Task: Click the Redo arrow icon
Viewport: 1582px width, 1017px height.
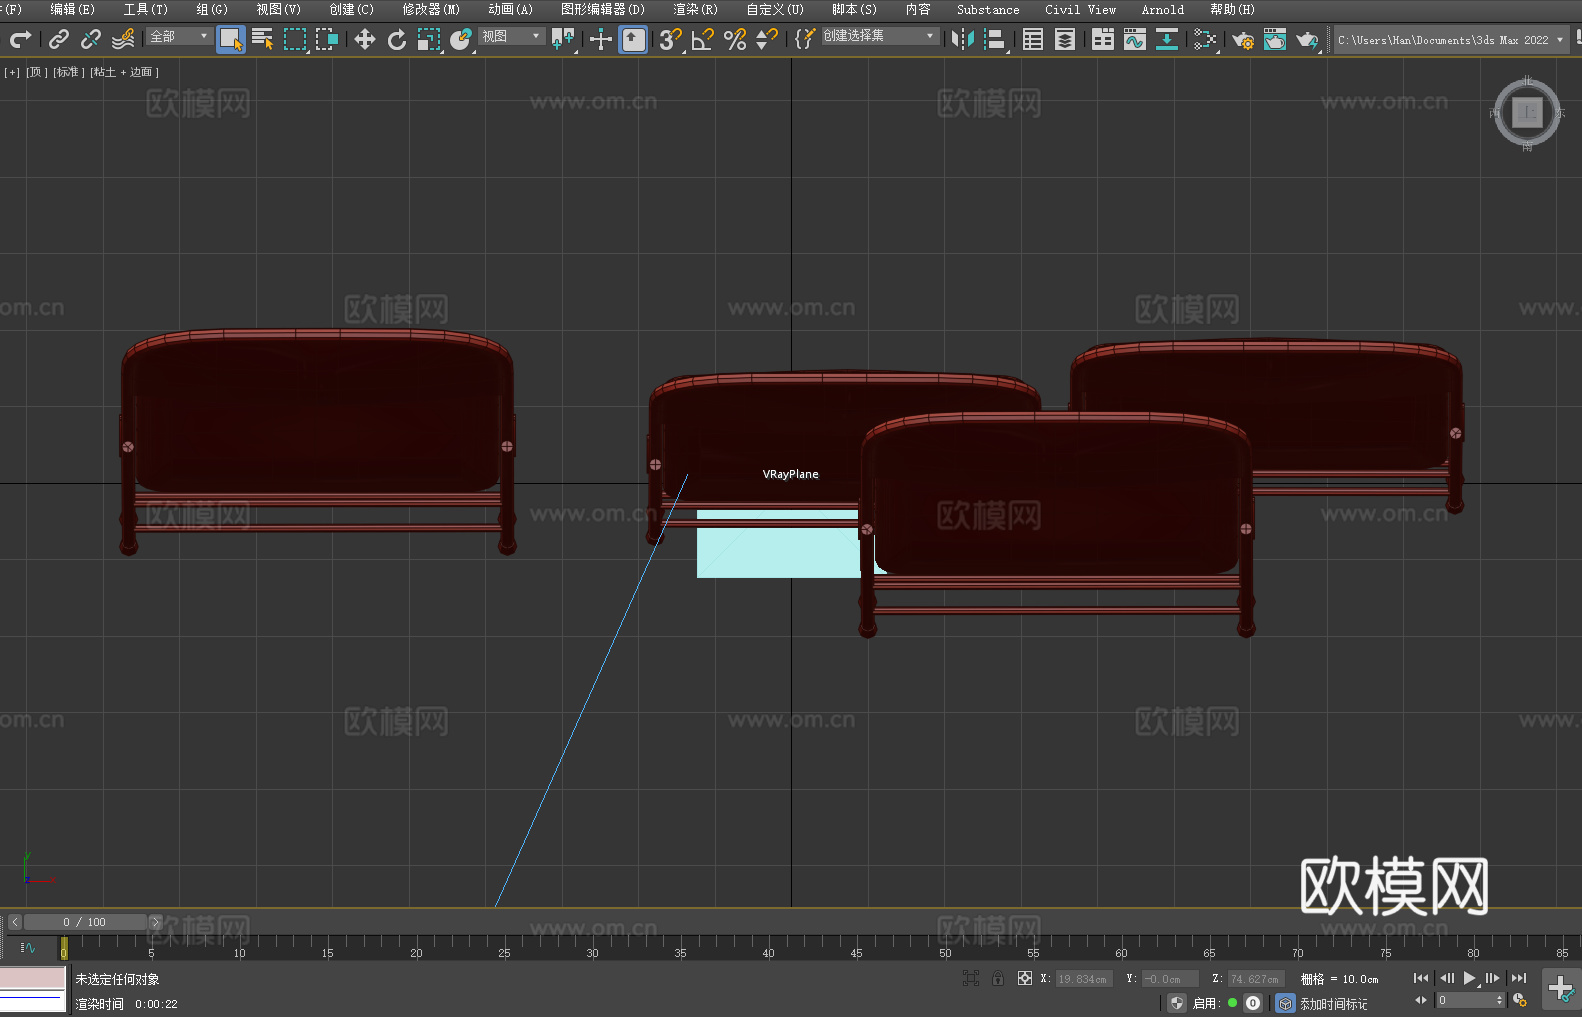Action: coord(20,39)
